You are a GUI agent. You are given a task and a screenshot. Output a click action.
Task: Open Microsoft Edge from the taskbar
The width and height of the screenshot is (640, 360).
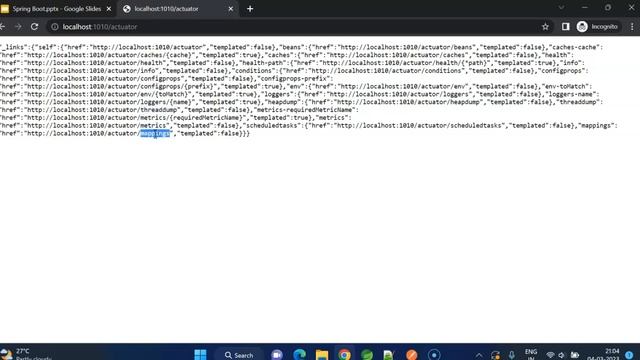coord(299,355)
